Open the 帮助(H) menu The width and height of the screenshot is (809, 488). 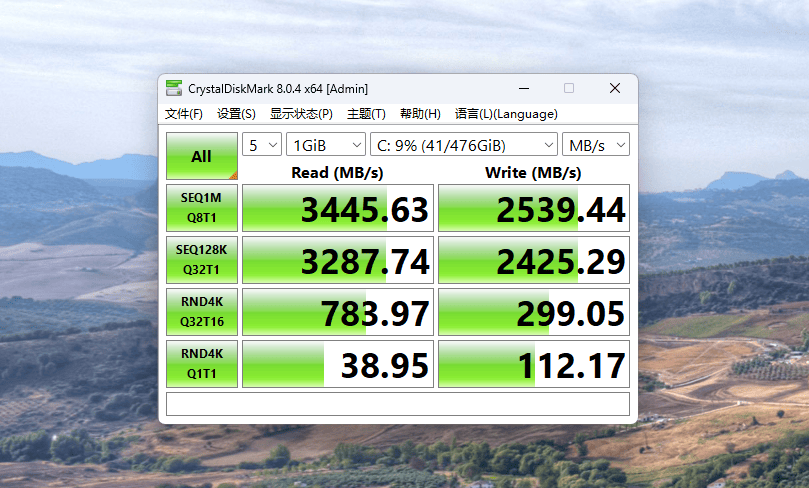click(x=420, y=114)
